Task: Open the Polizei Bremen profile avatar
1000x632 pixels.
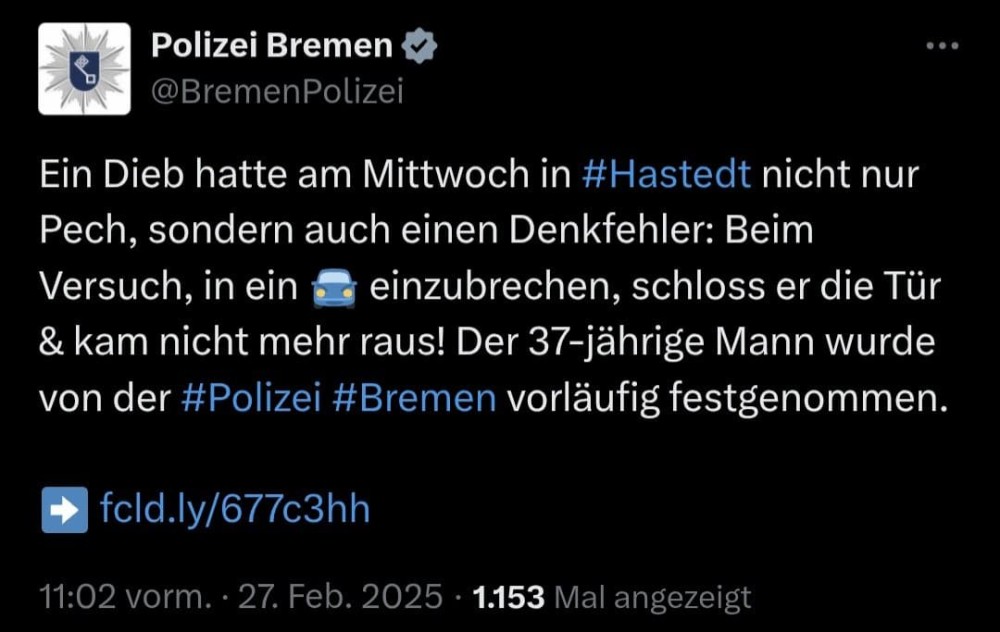Action: point(84,69)
